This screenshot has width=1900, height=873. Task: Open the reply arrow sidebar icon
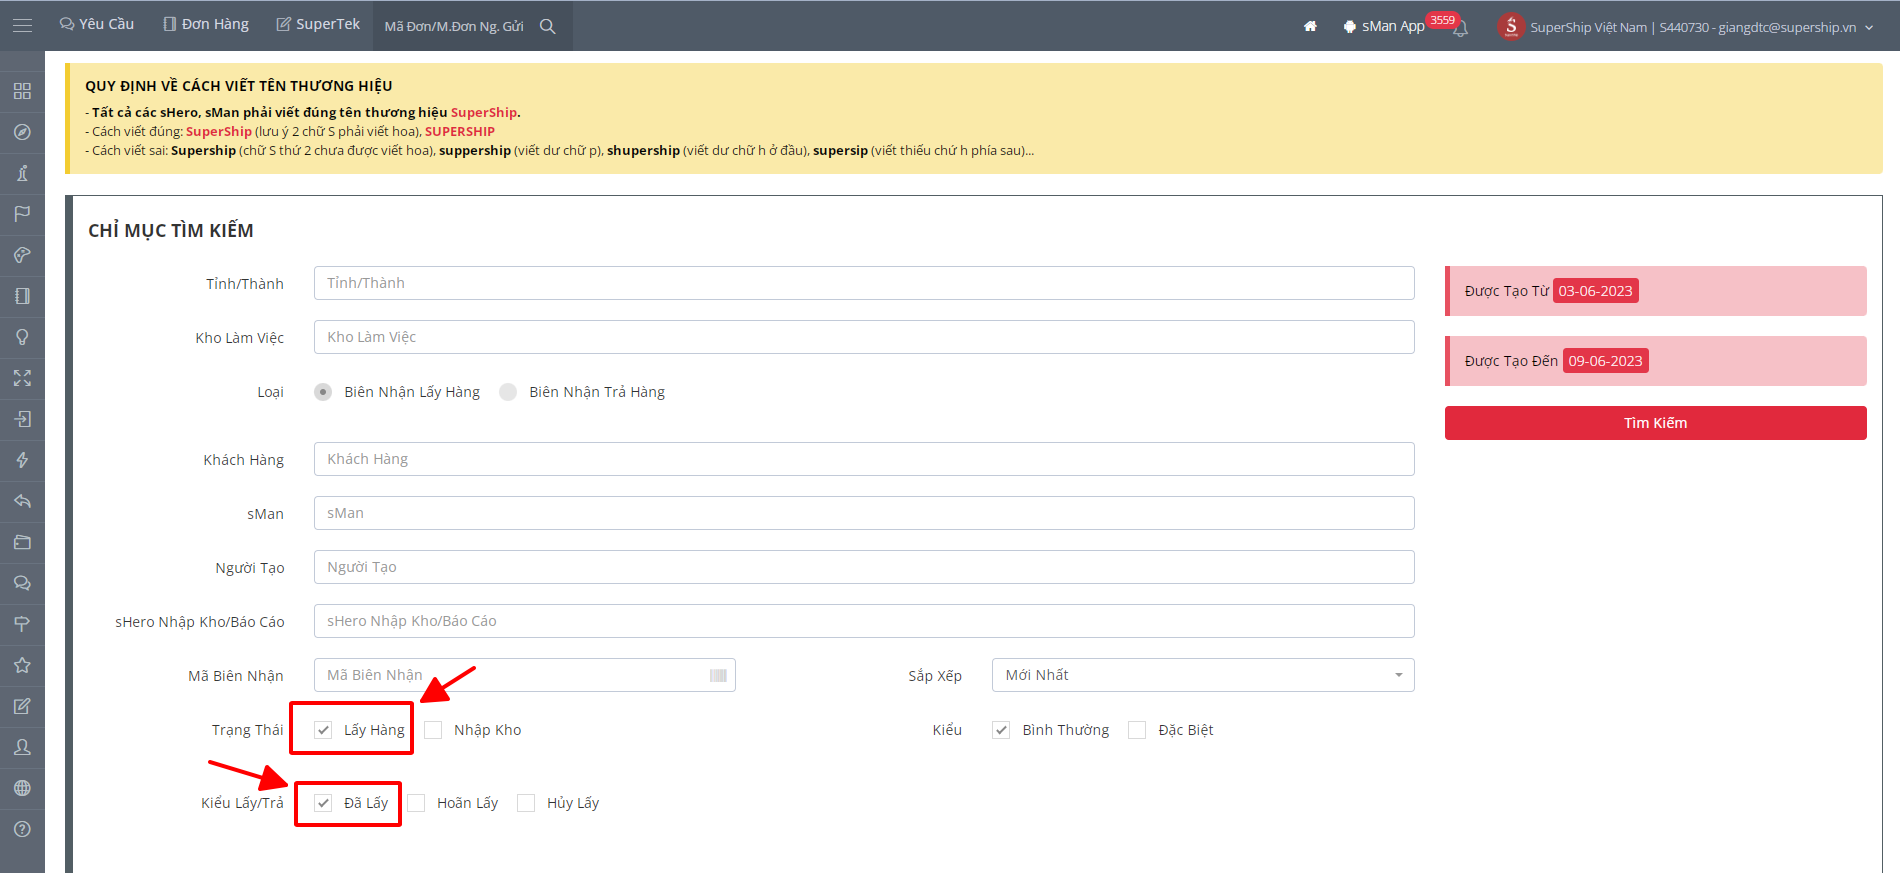pyautogui.click(x=22, y=501)
